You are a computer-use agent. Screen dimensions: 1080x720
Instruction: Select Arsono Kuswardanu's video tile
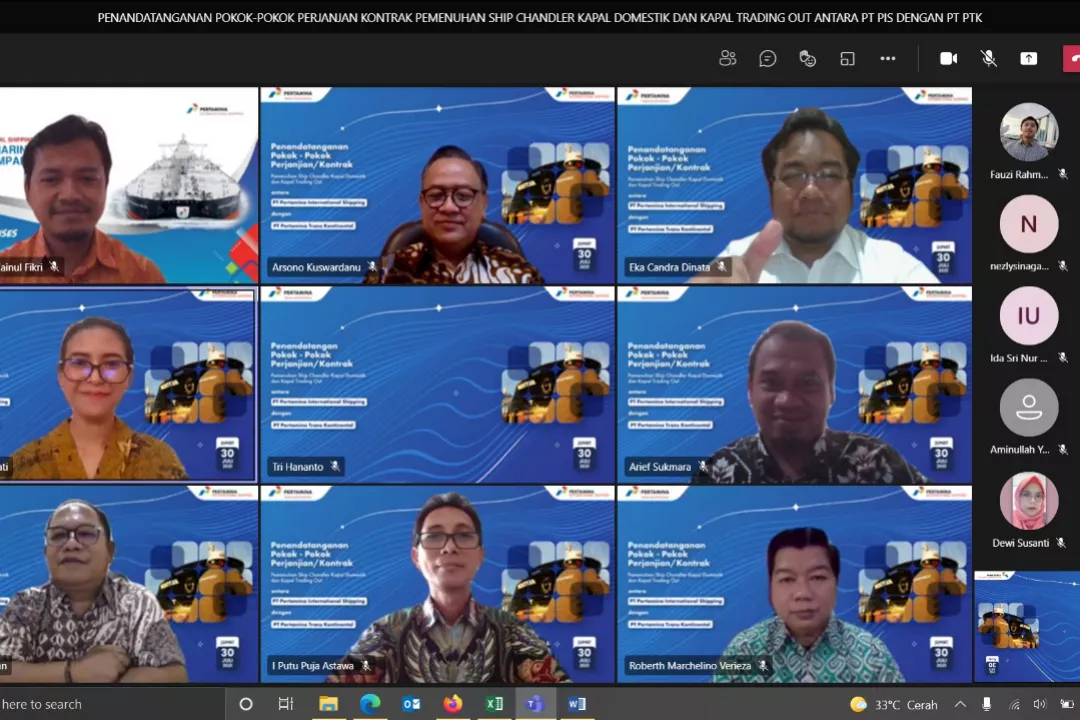(x=437, y=185)
